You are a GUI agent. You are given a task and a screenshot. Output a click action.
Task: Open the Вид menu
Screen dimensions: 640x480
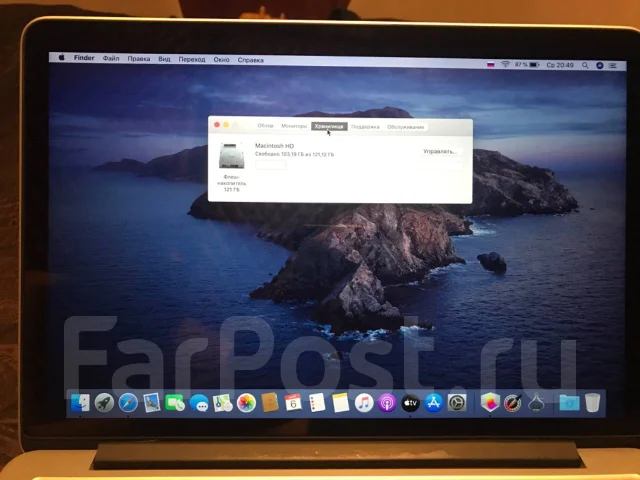[164, 59]
